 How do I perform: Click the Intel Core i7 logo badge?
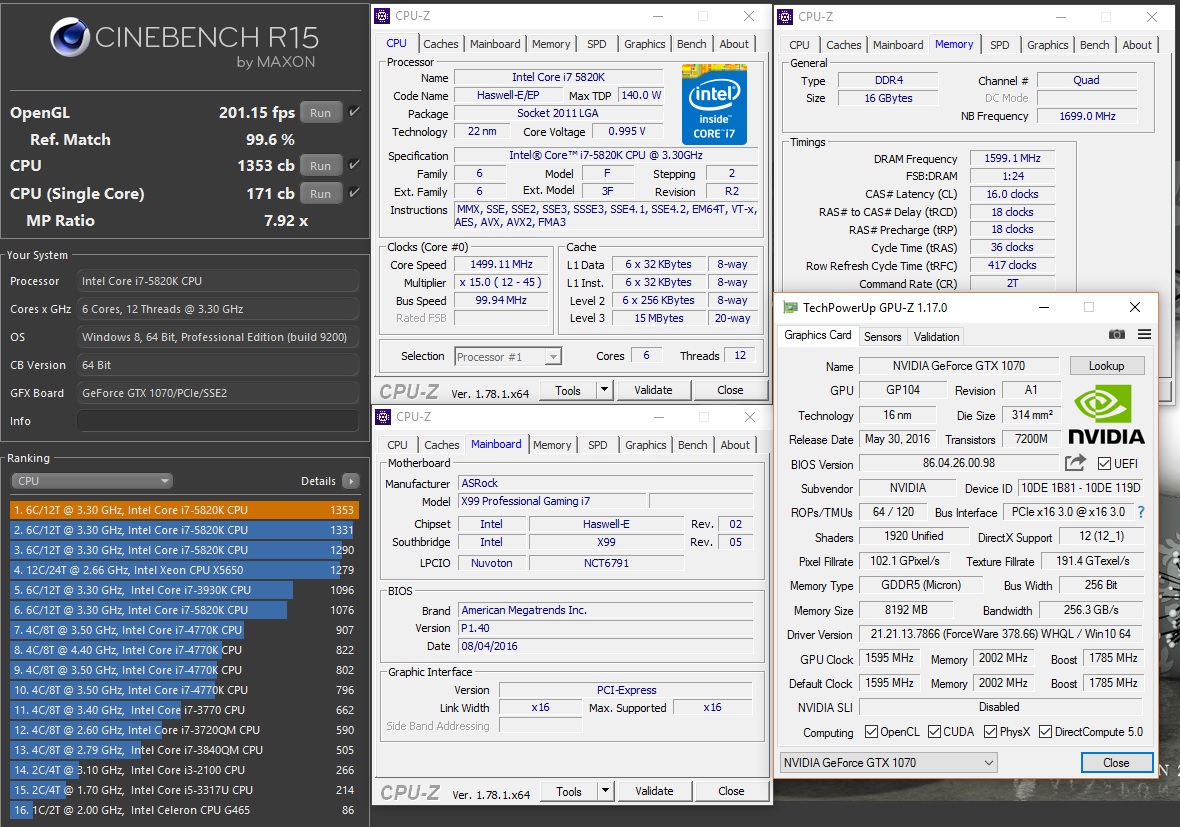[x=714, y=105]
